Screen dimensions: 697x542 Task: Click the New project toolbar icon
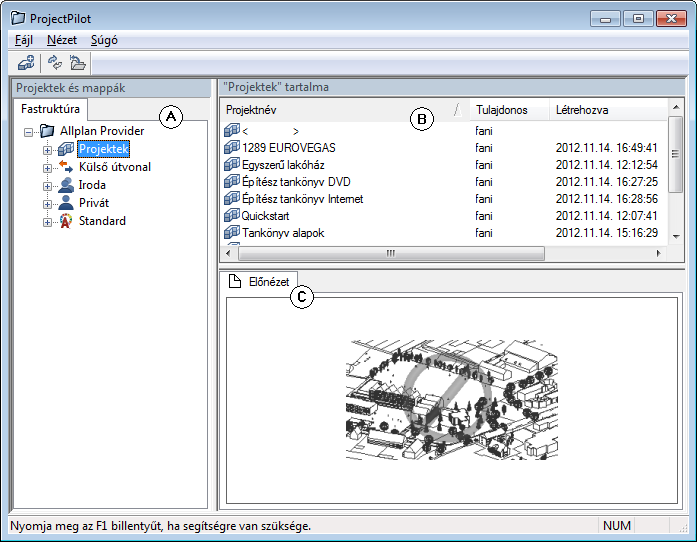[x=26, y=63]
